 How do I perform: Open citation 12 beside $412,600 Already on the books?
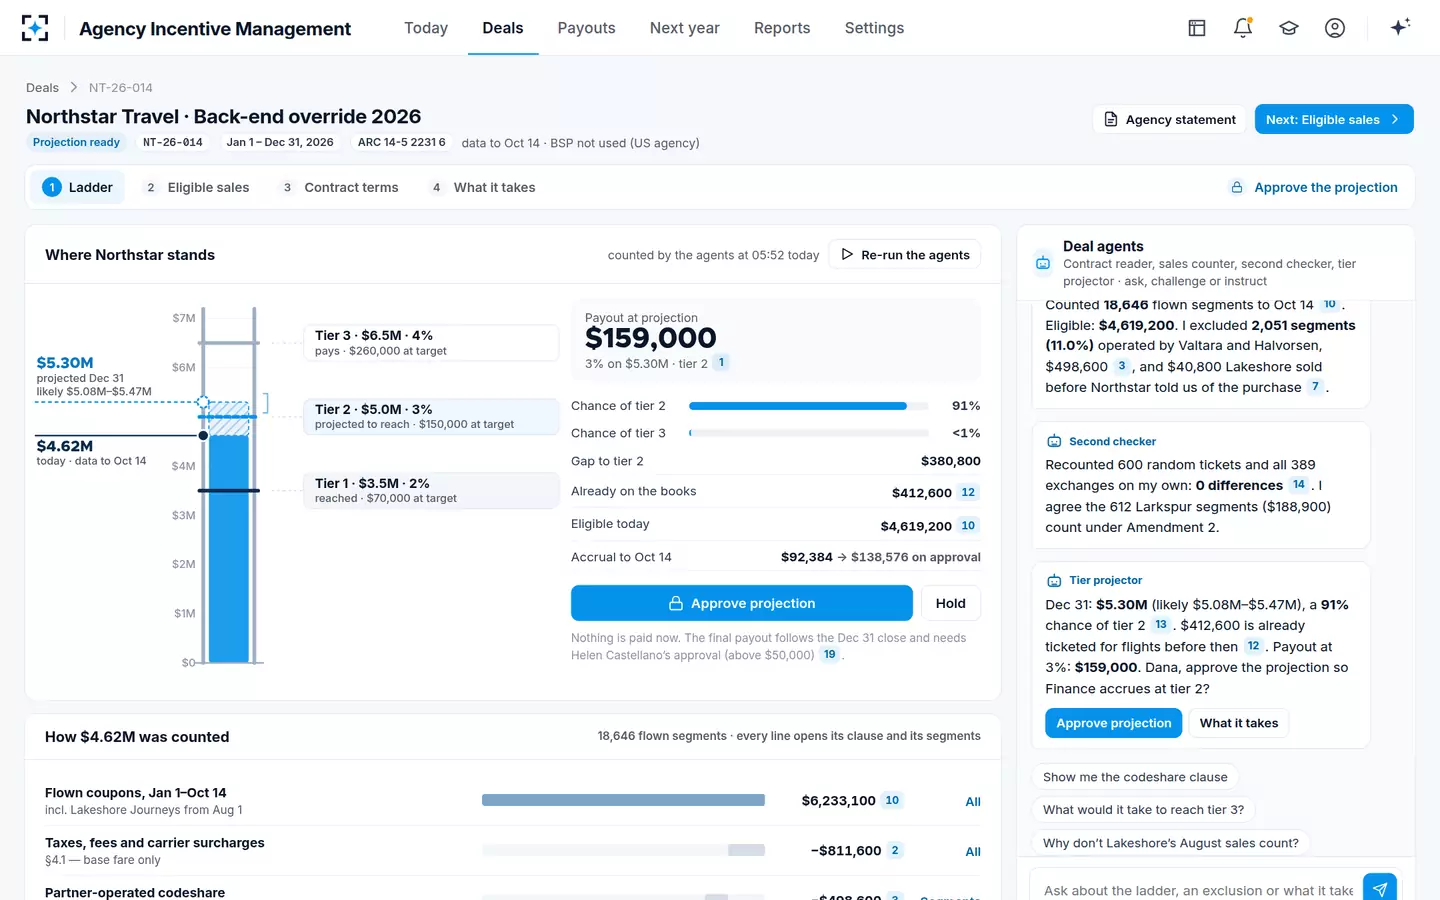pyautogui.click(x=968, y=492)
